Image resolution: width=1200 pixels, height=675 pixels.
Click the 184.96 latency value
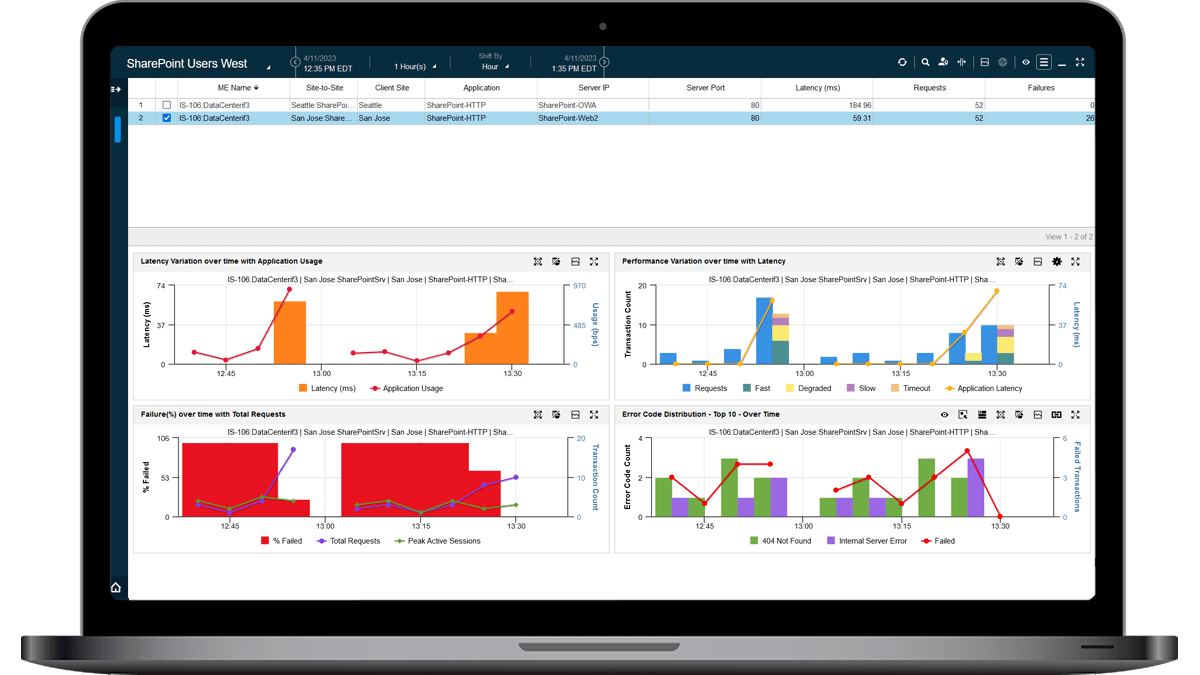point(859,105)
